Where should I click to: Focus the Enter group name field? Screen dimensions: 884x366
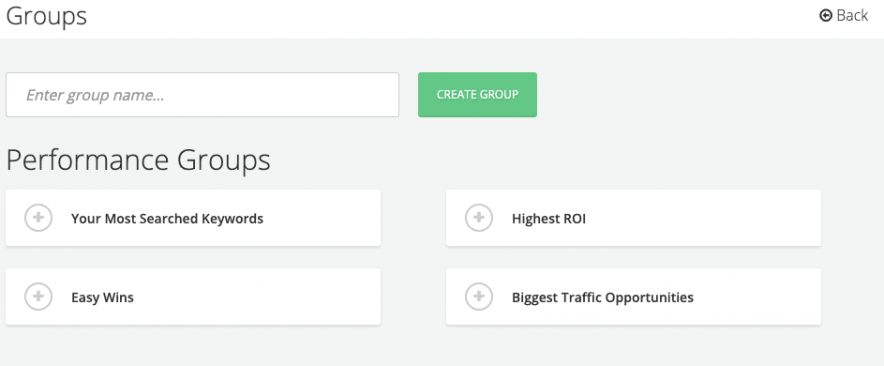202,95
